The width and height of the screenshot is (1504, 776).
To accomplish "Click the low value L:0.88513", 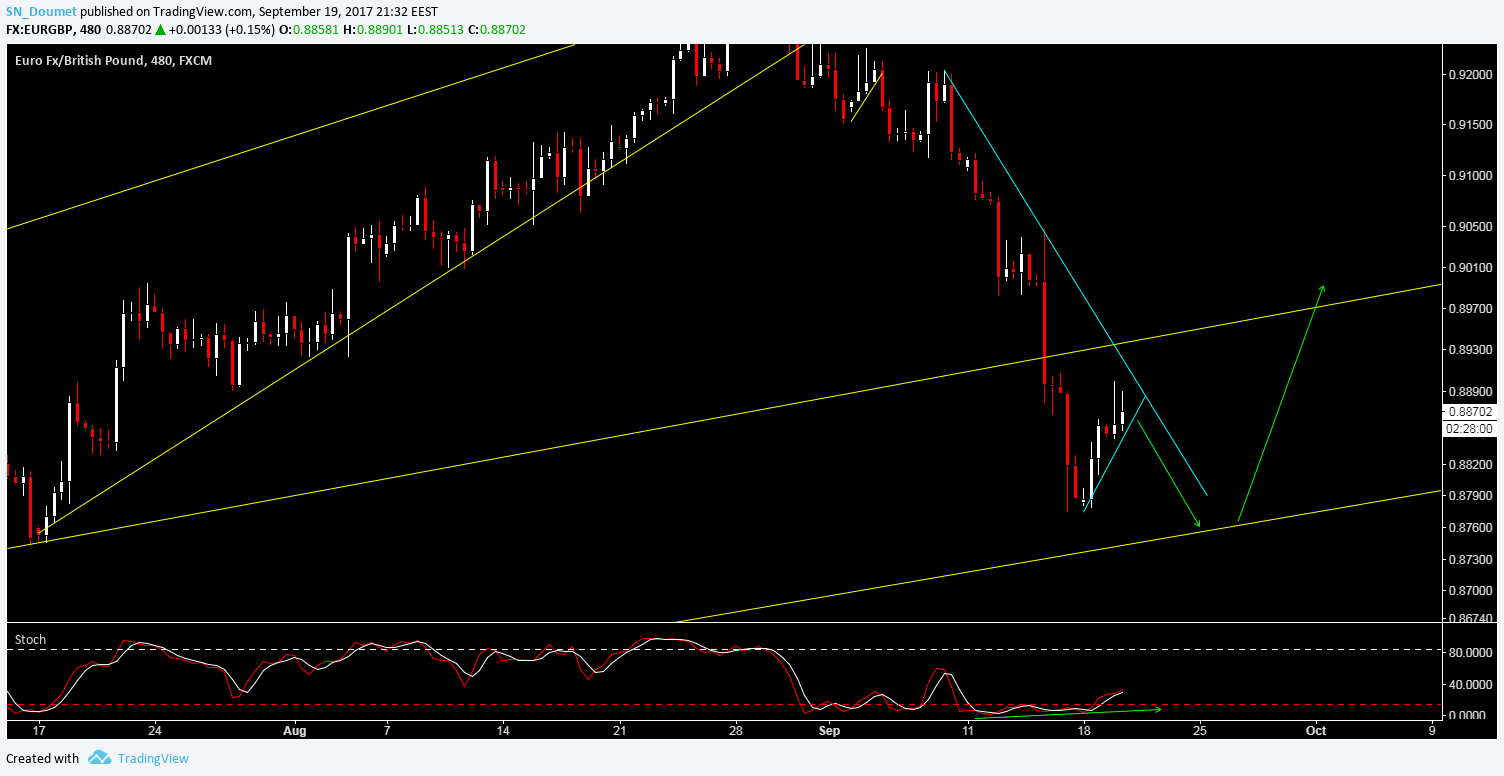I will tap(438, 29).
